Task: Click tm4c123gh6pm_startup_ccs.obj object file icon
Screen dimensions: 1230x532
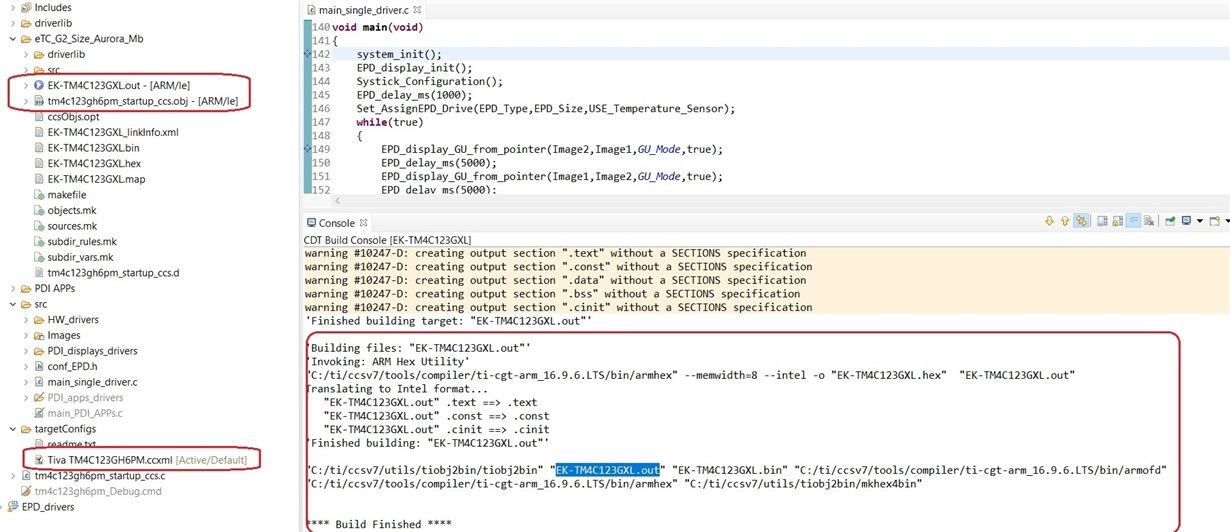Action: coord(39,101)
